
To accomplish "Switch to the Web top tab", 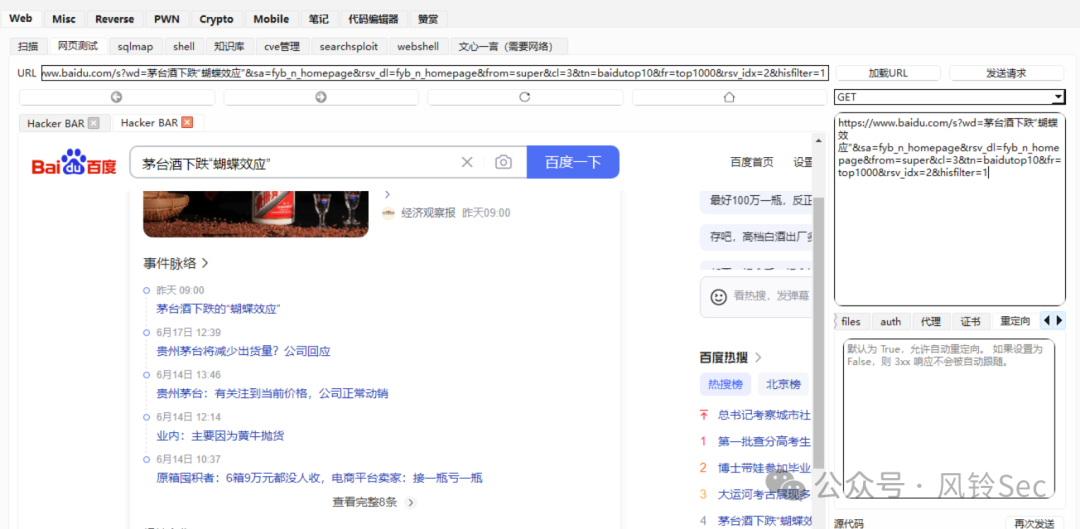I will tap(21, 19).
